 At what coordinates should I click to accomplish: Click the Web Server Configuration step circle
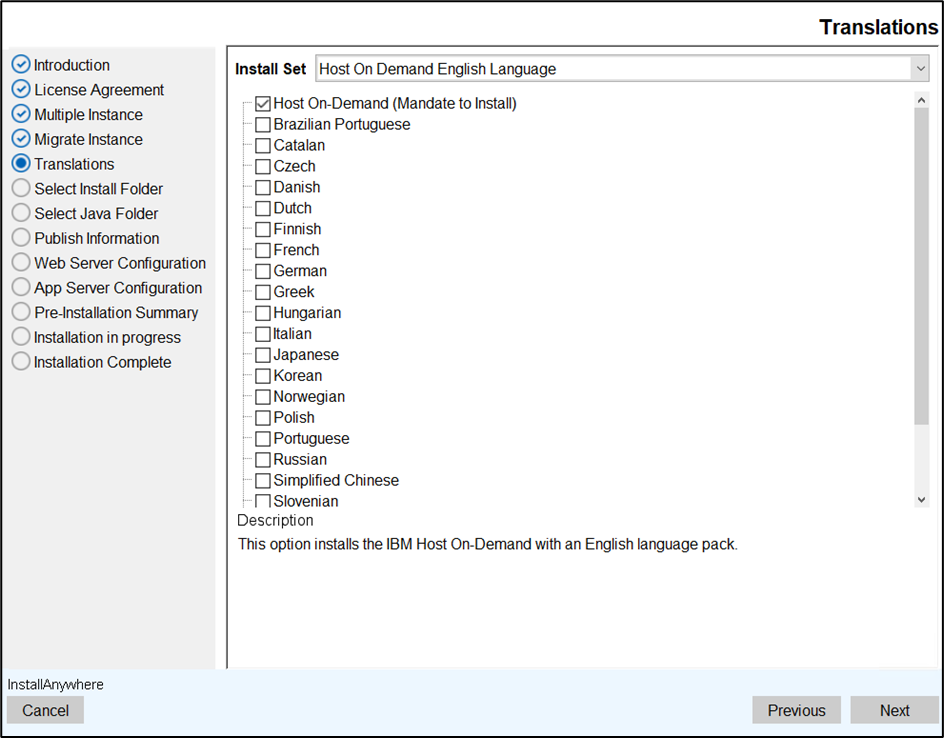click(x=21, y=263)
